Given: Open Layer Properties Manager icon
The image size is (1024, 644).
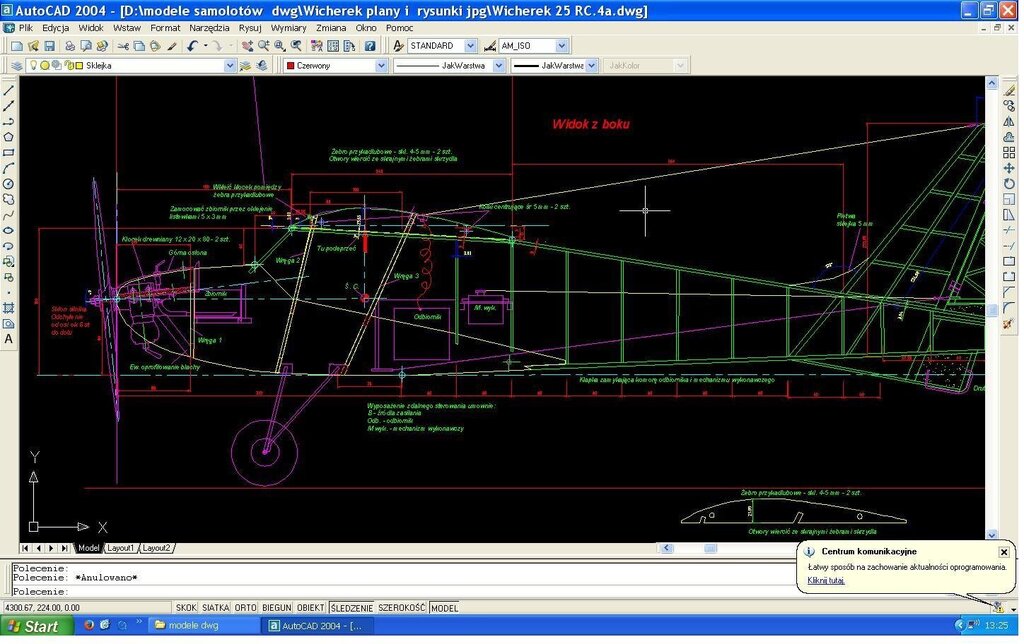Looking at the screenshot, I should pyautogui.click(x=17, y=66).
